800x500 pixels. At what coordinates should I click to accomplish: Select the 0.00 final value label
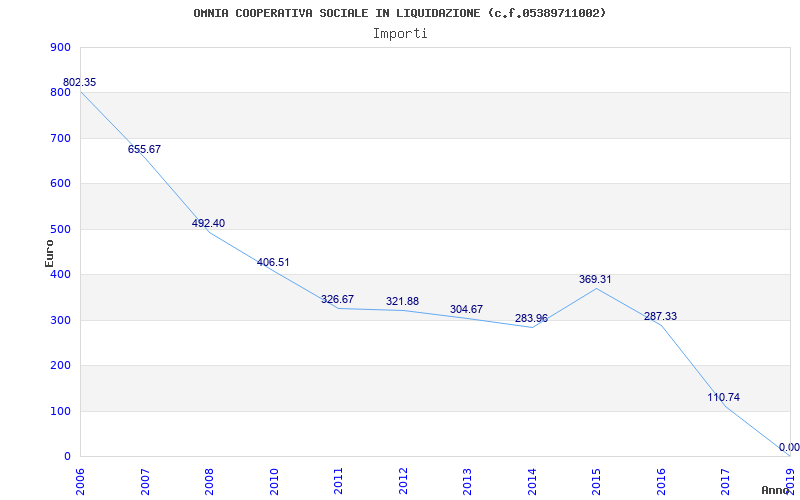(x=789, y=447)
